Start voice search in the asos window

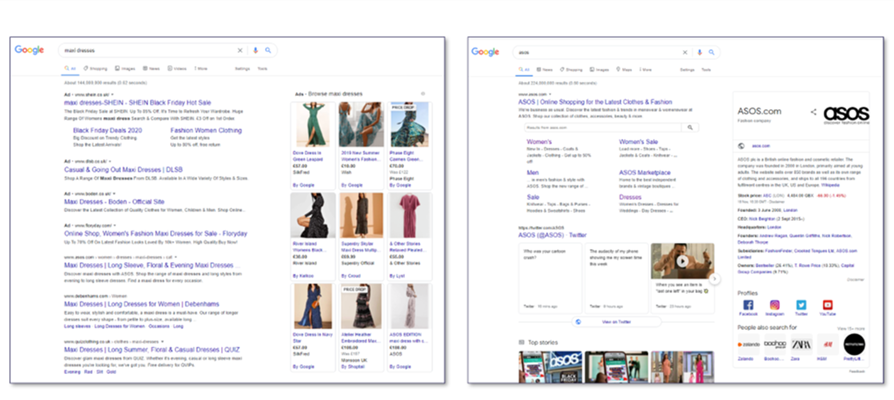coord(700,52)
